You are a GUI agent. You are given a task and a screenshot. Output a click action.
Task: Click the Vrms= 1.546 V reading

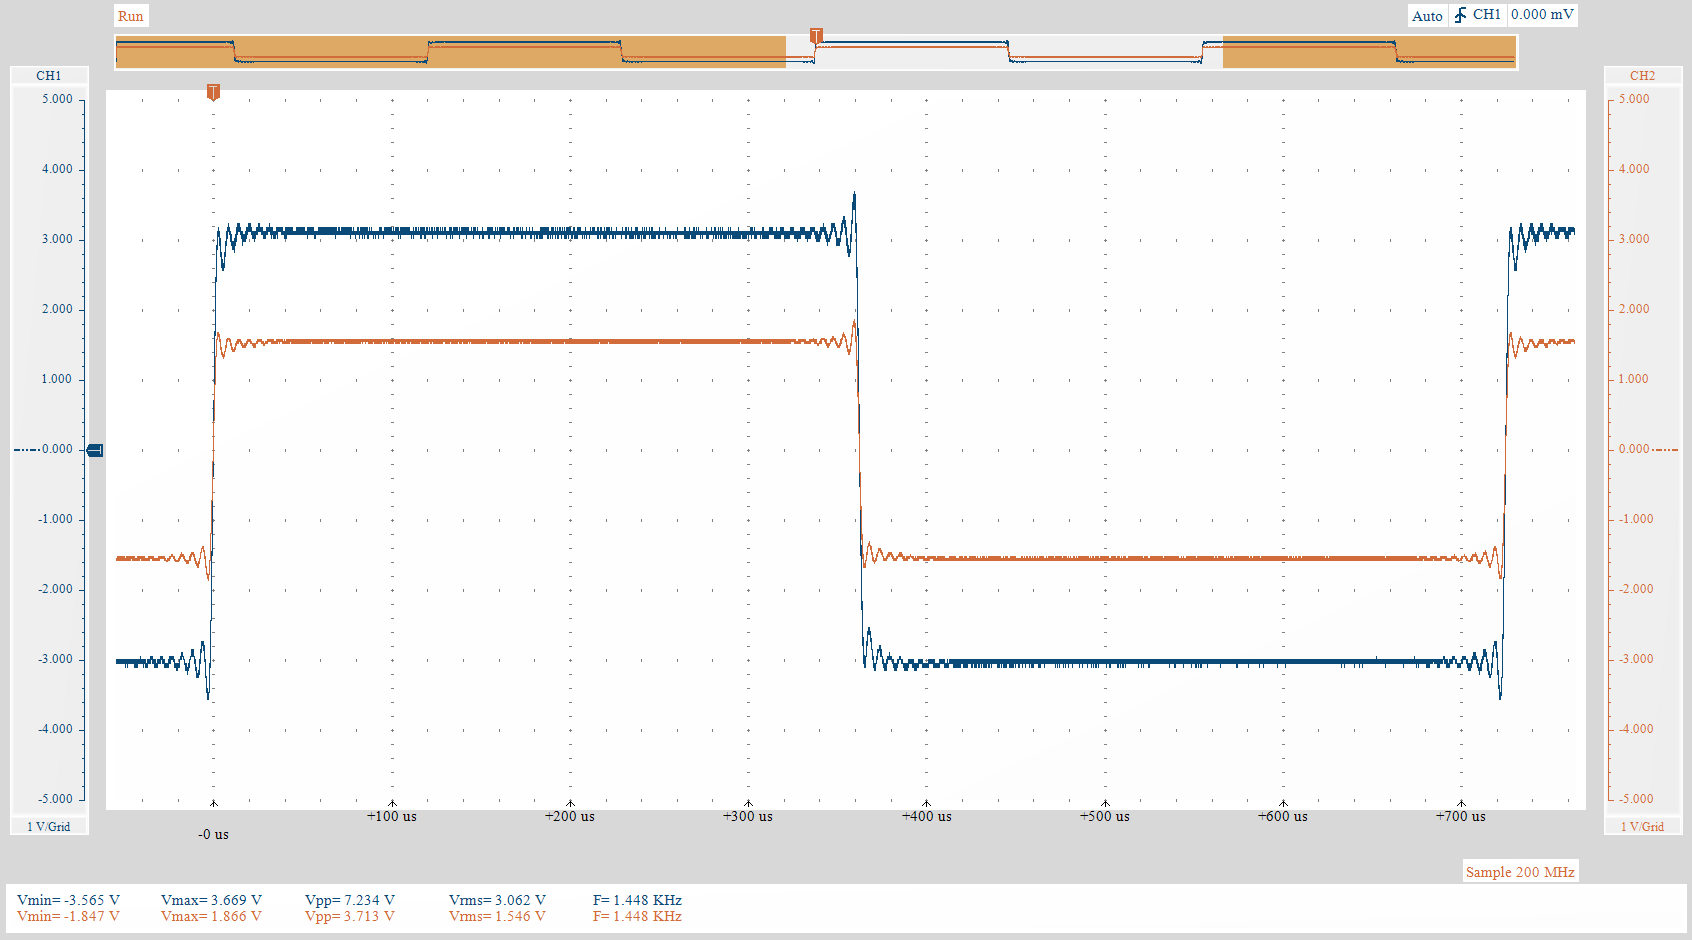497,916
